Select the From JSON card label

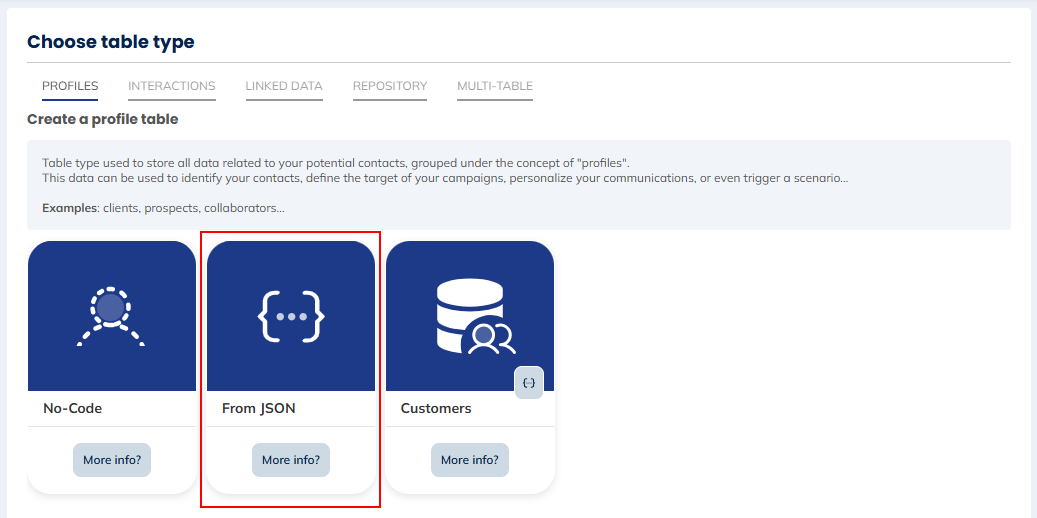259,408
